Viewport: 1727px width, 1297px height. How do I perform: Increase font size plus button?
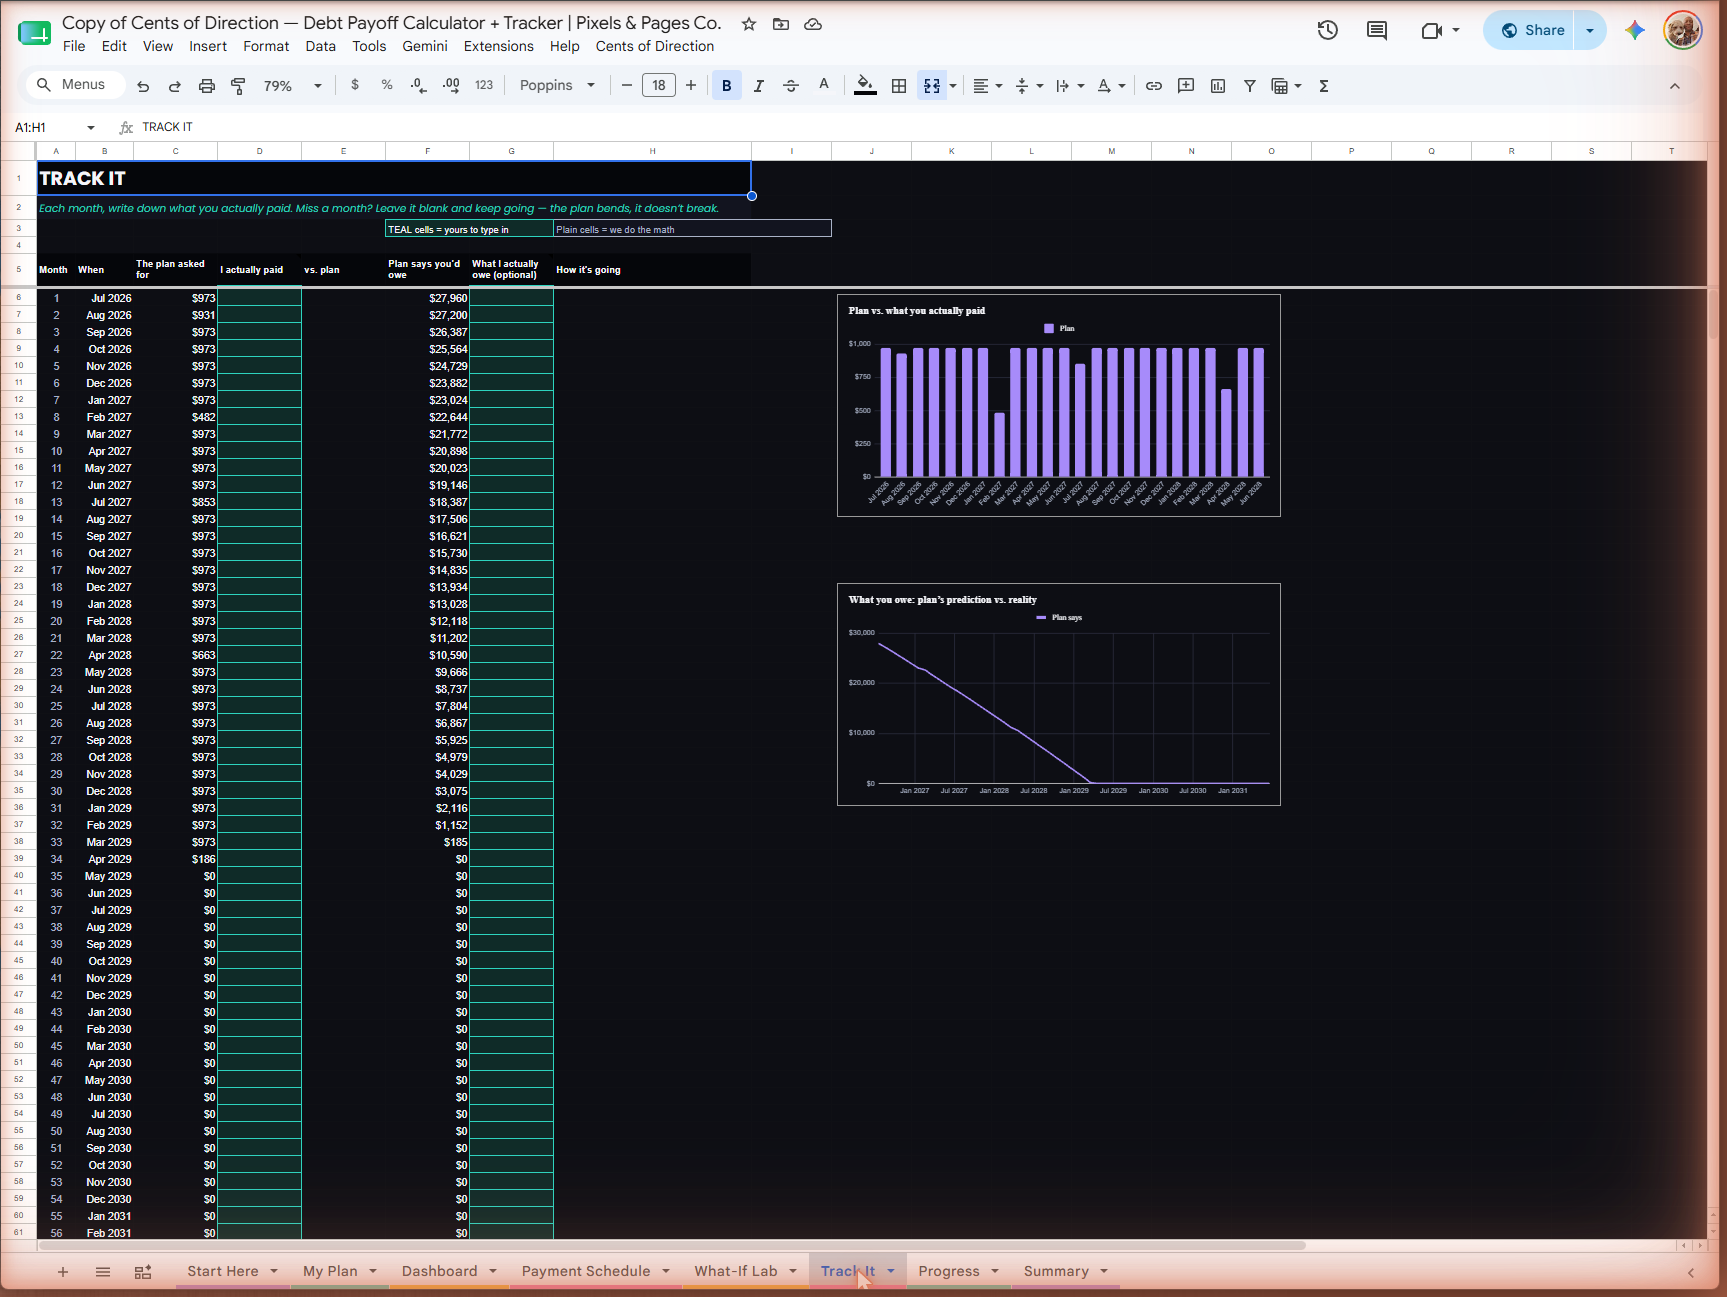point(691,86)
